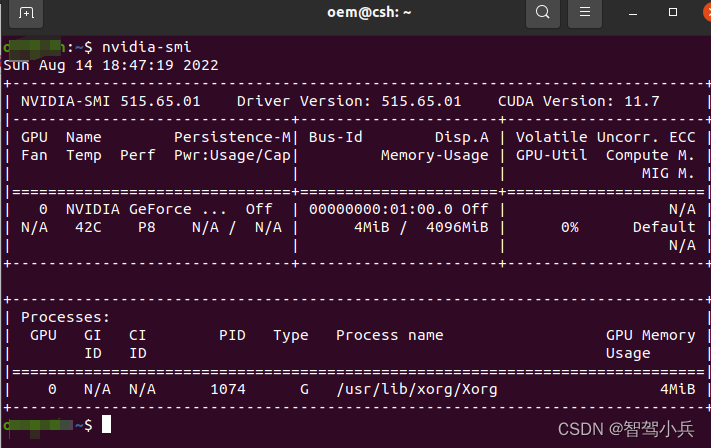Screen dimensions: 711x448
Task: Click the NVIDIA GeForce ... name
Action: click(146, 209)
